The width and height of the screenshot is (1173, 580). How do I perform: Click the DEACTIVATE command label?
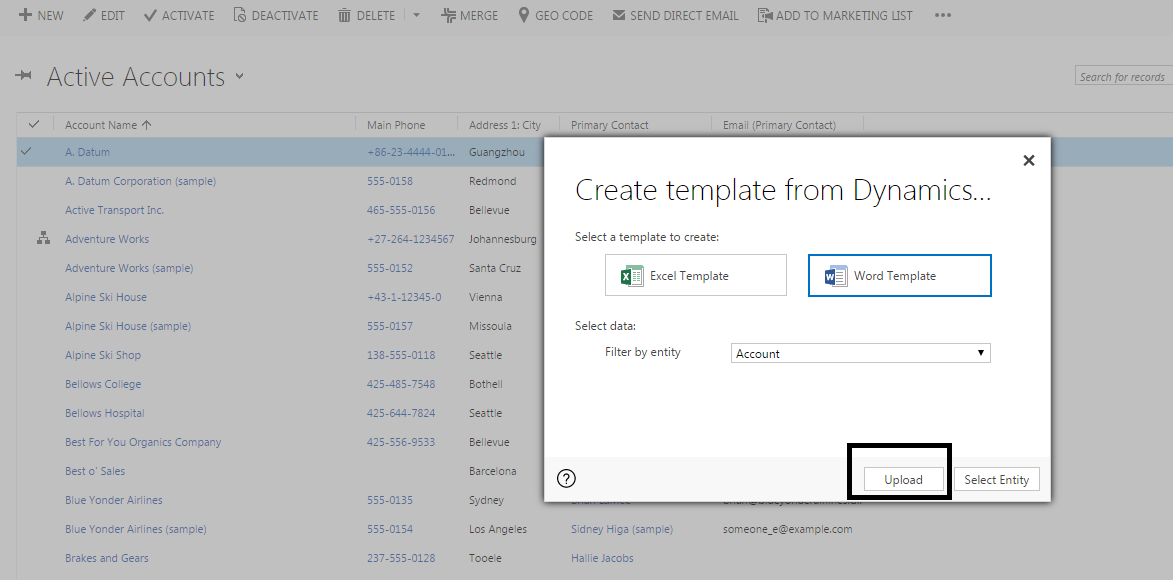tap(285, 16)
